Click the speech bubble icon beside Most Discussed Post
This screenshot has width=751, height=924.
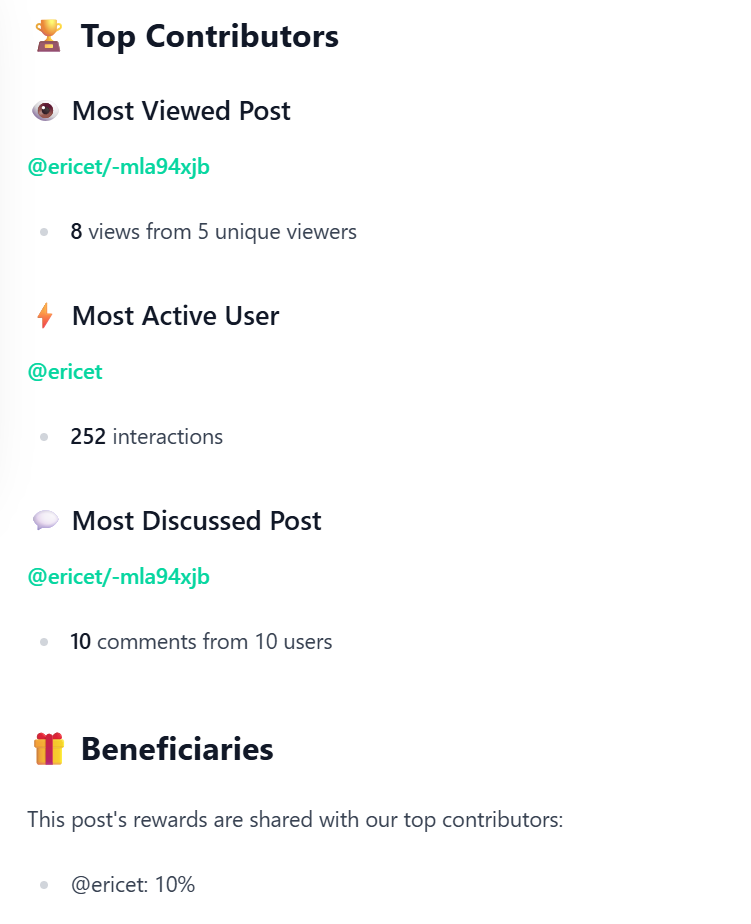pos(45,521)
